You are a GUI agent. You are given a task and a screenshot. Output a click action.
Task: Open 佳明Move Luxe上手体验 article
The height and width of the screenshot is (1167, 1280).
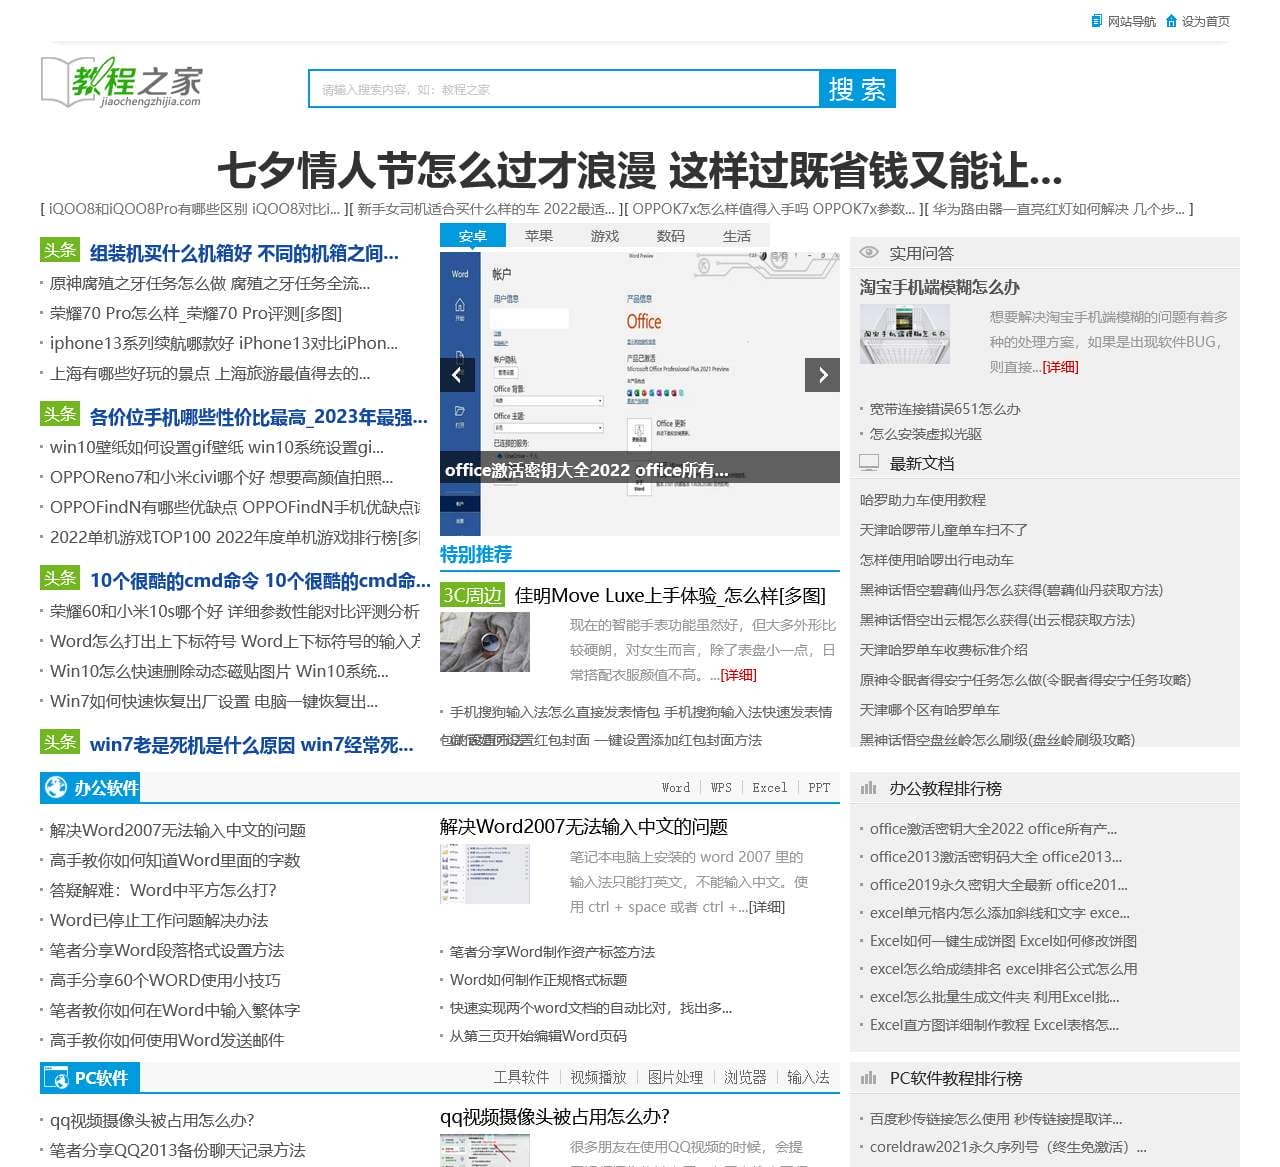[670, 596]
